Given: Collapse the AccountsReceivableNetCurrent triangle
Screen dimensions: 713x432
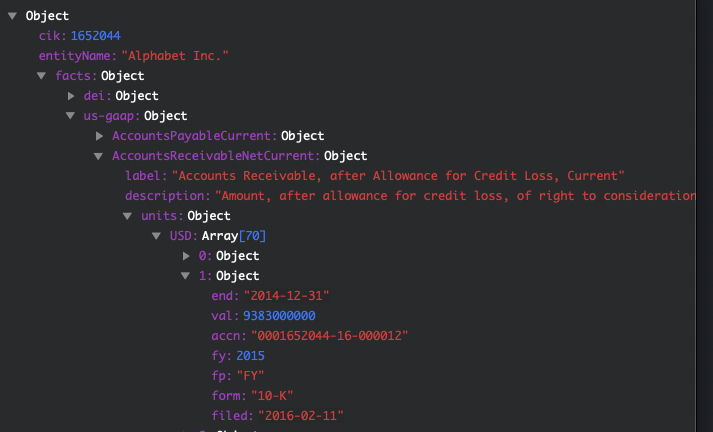Looking at the screenshot, I should (x=98, y=156).
